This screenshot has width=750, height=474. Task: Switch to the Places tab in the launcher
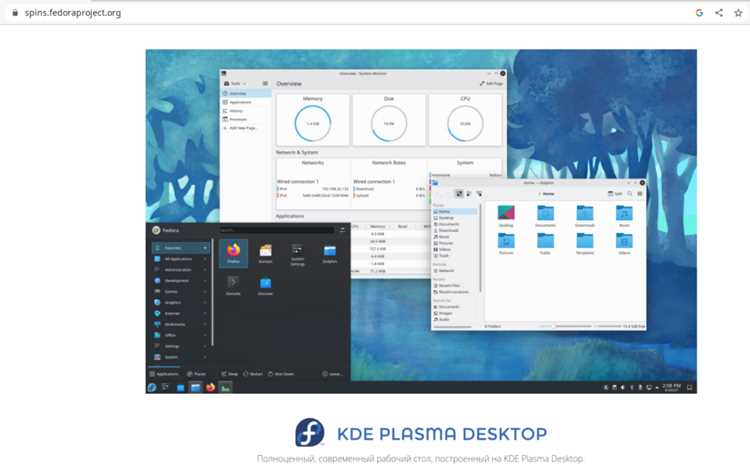coord(197,374)
